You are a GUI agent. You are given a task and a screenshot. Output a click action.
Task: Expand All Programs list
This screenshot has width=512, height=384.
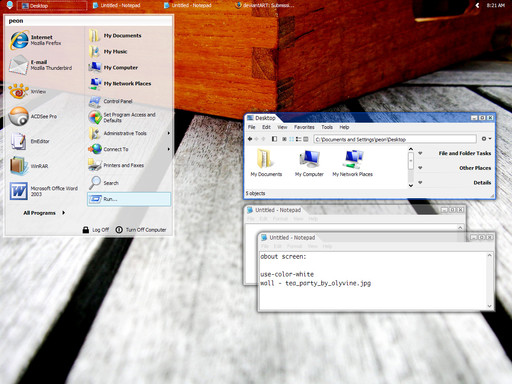click(x=44, y=213)
